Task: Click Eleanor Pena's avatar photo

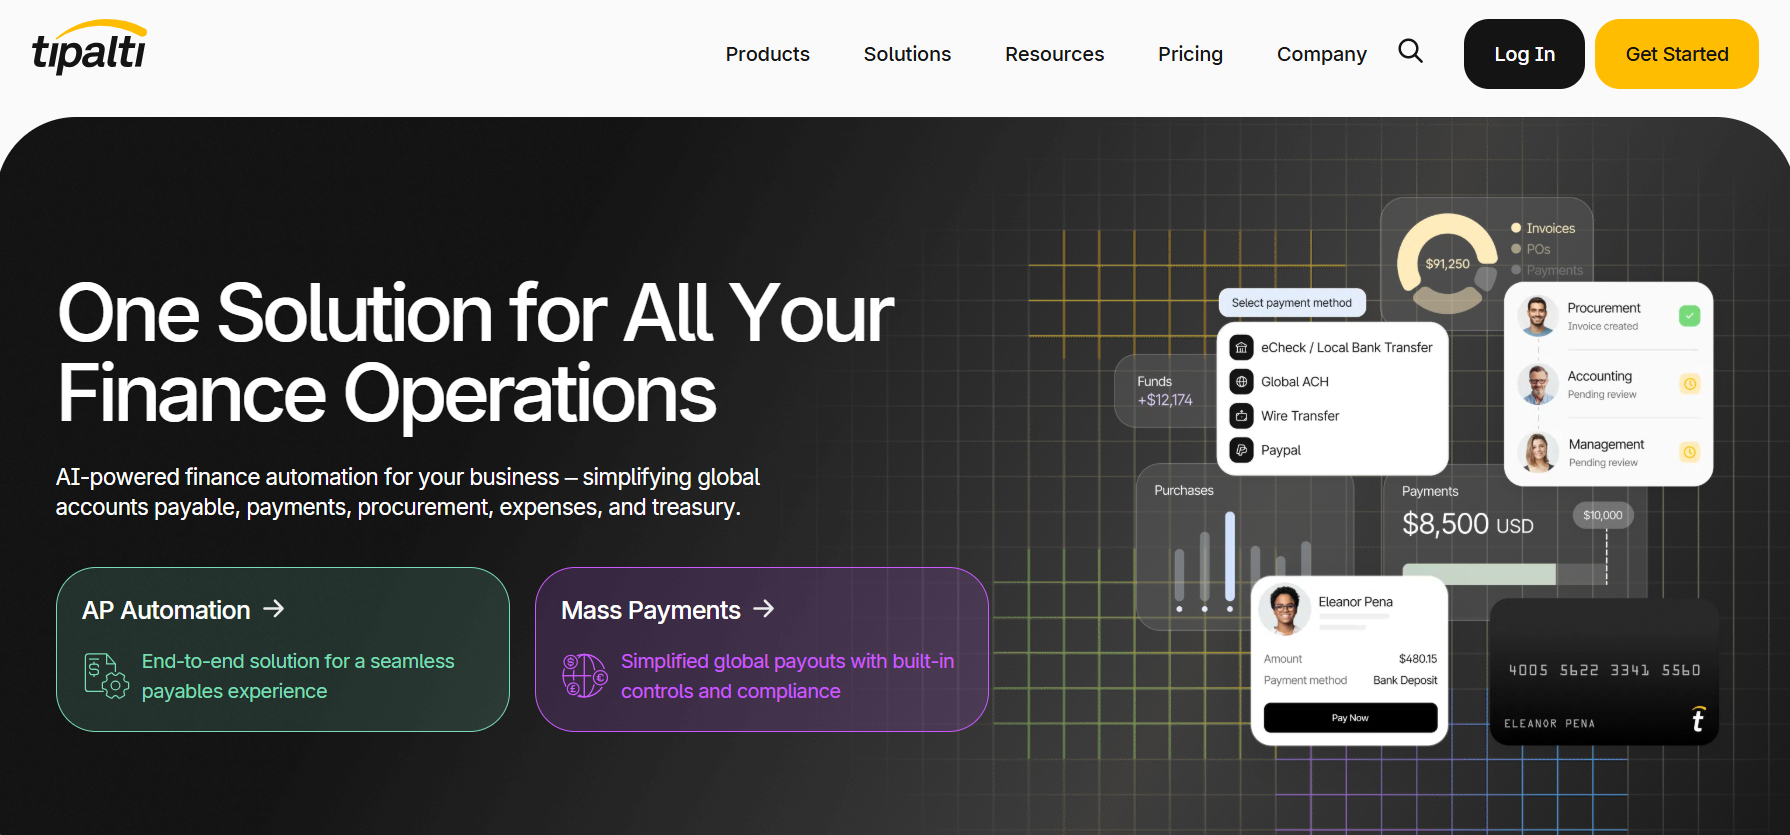Action: click(x=1284, y=609)
